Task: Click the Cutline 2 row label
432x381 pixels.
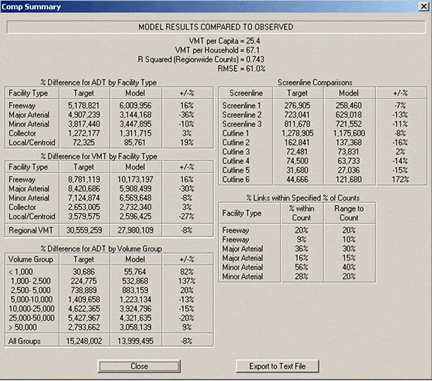Action: (236, 143)
